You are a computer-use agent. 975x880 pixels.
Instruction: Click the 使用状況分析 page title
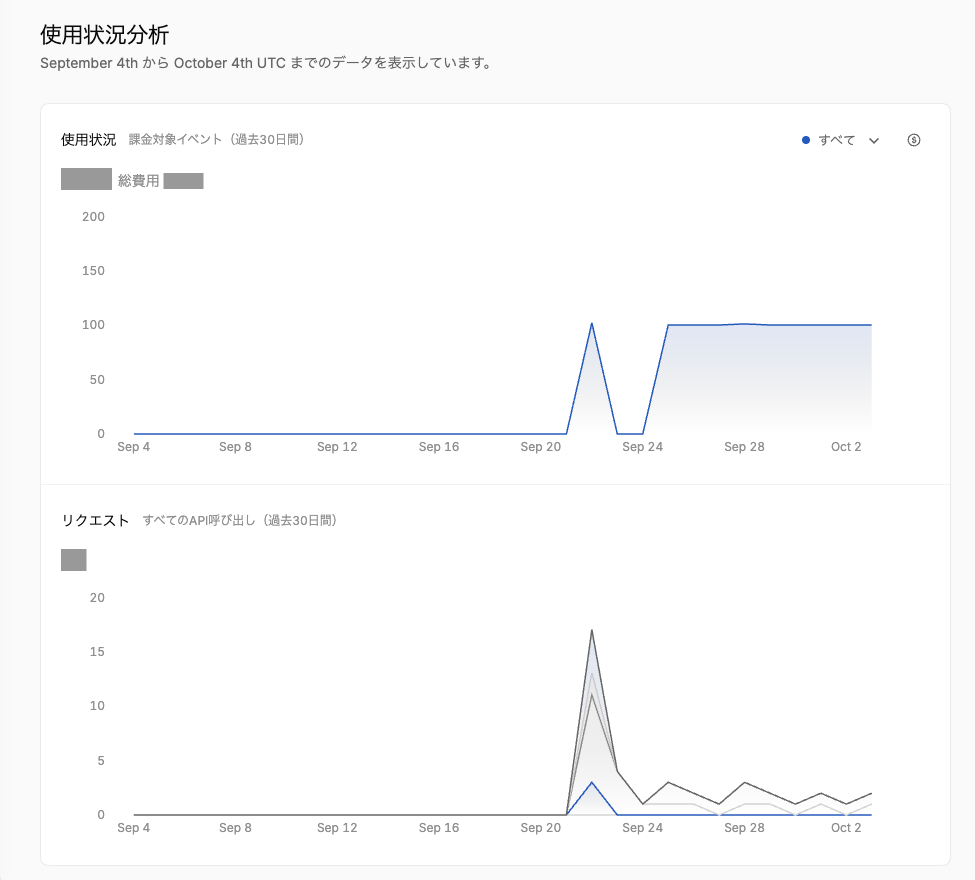pos(104,35)
